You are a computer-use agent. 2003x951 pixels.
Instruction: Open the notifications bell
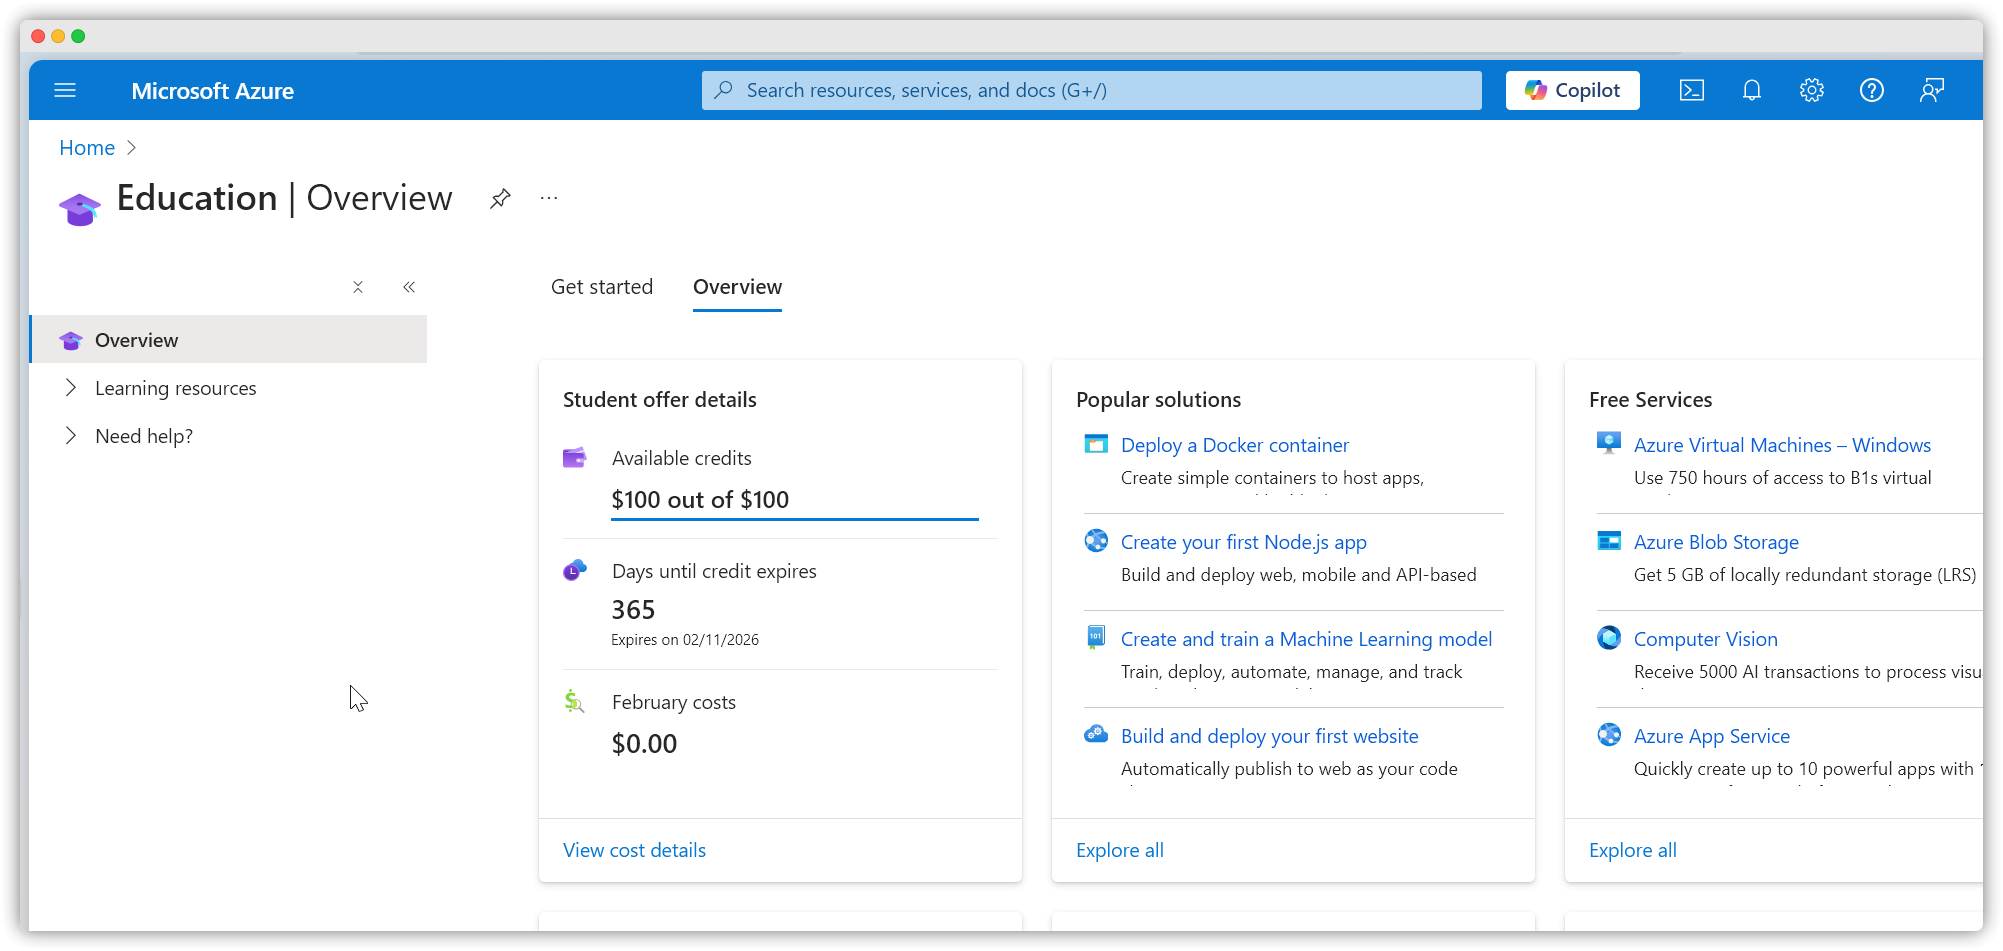(x=1751, y=91)
